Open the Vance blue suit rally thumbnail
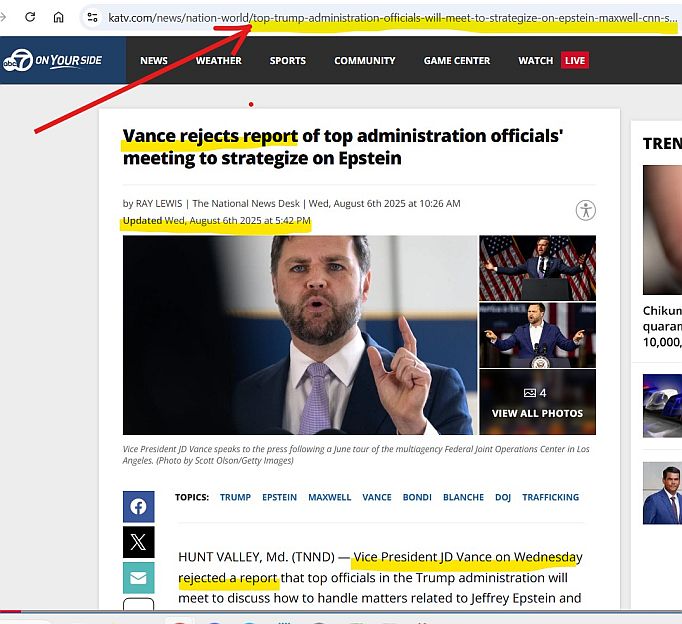Viewport: 682px width, 624px height. [537, 335]
